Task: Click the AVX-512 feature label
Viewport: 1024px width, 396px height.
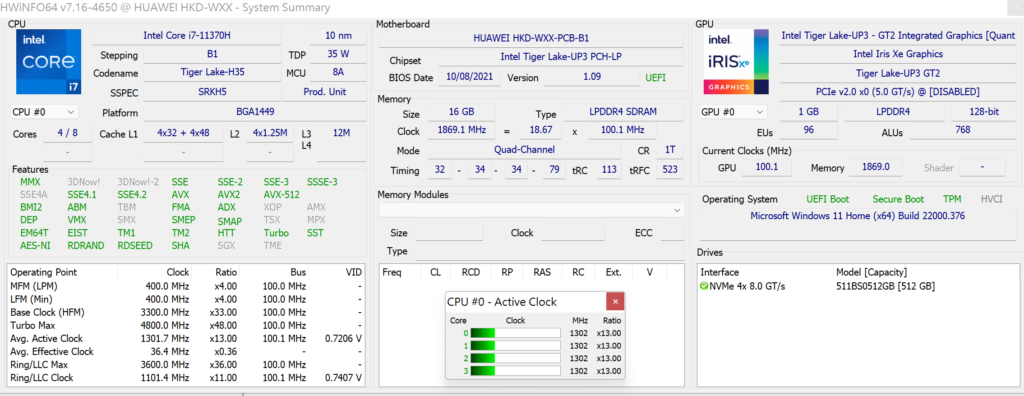Action: [282, 195]
